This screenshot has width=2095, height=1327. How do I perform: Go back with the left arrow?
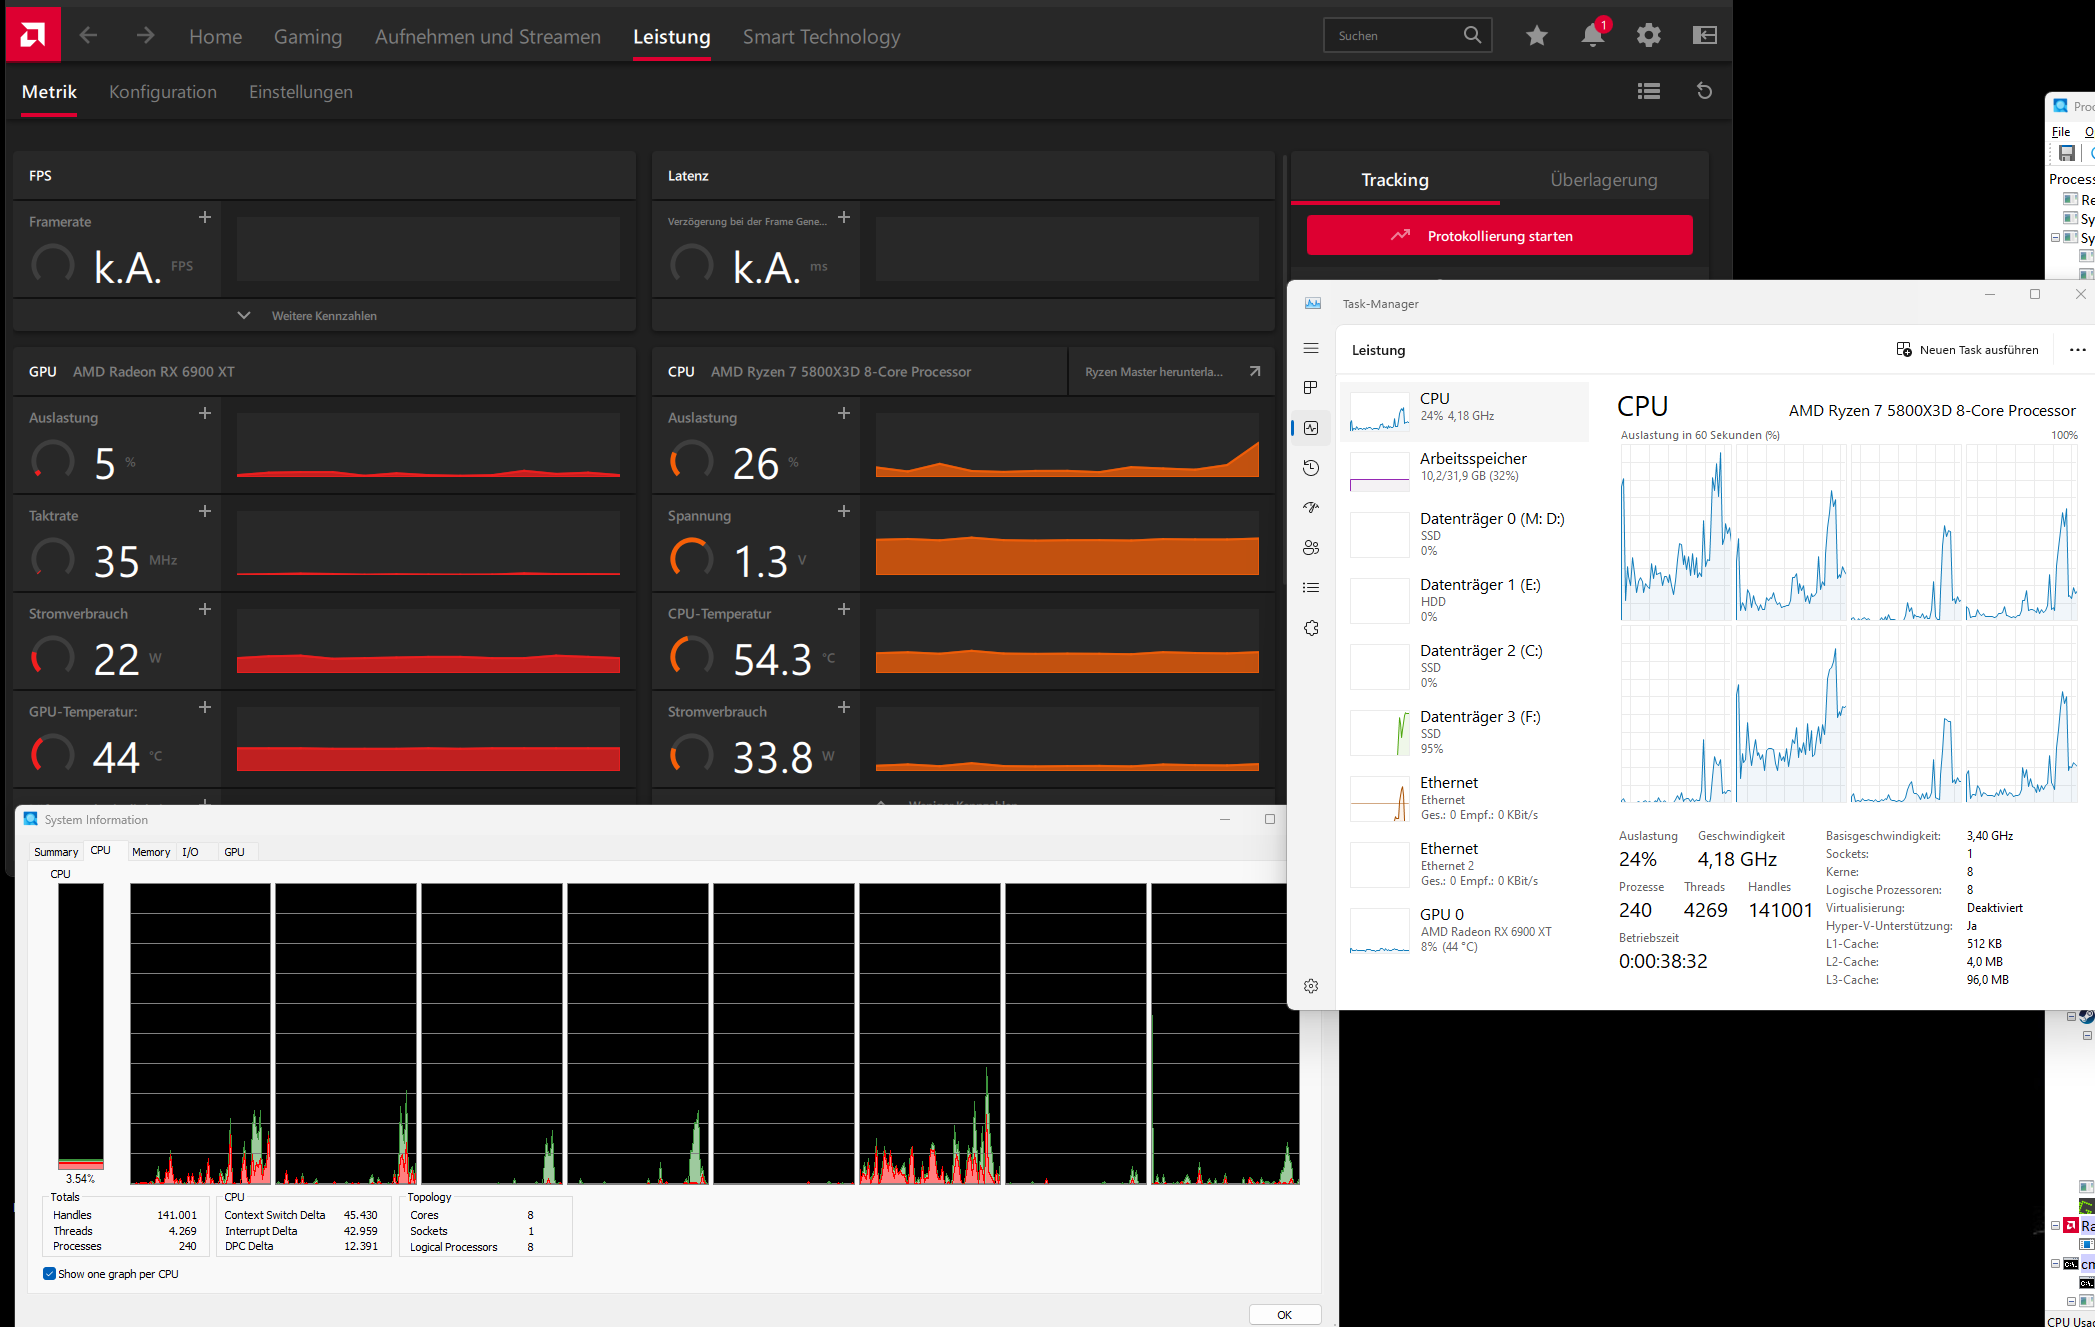88,36
